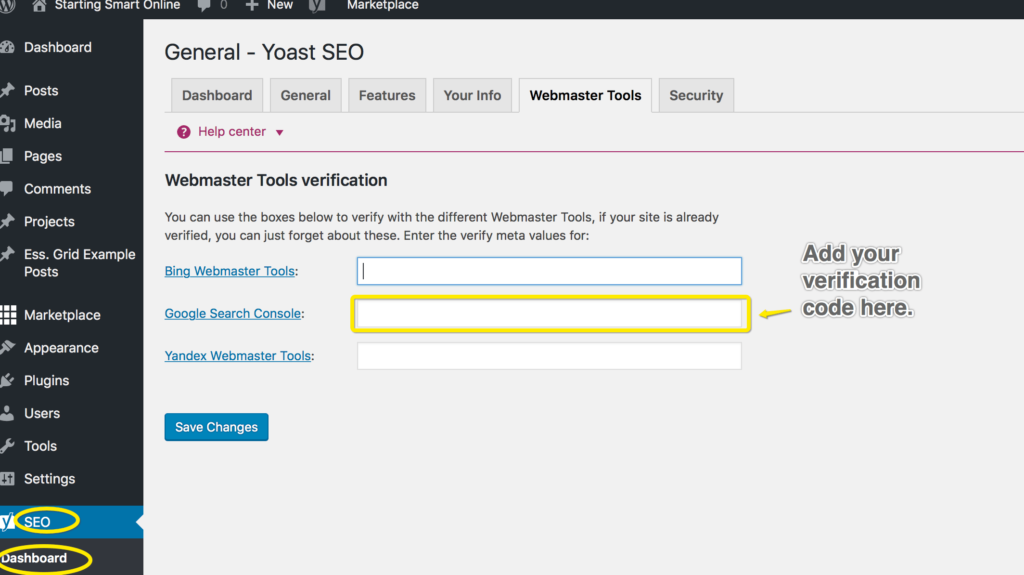Click the Pages icon in sidebar
This screenshot has width=1024, height=575.
7,156
